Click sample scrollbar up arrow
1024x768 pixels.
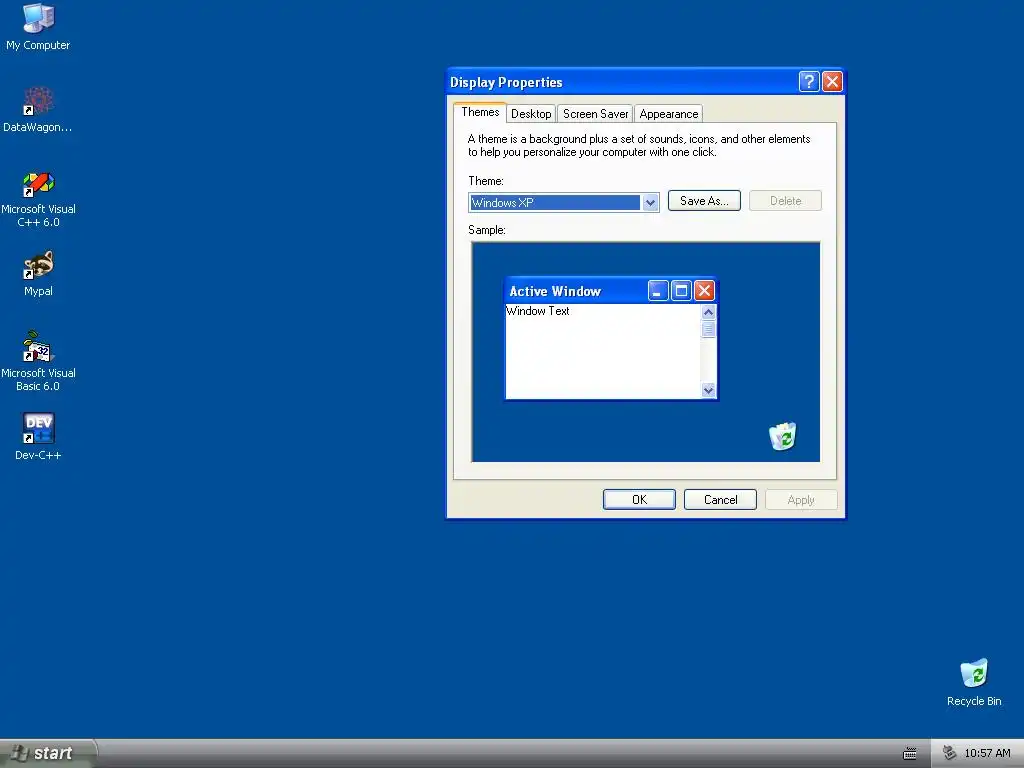pos(708,312)
